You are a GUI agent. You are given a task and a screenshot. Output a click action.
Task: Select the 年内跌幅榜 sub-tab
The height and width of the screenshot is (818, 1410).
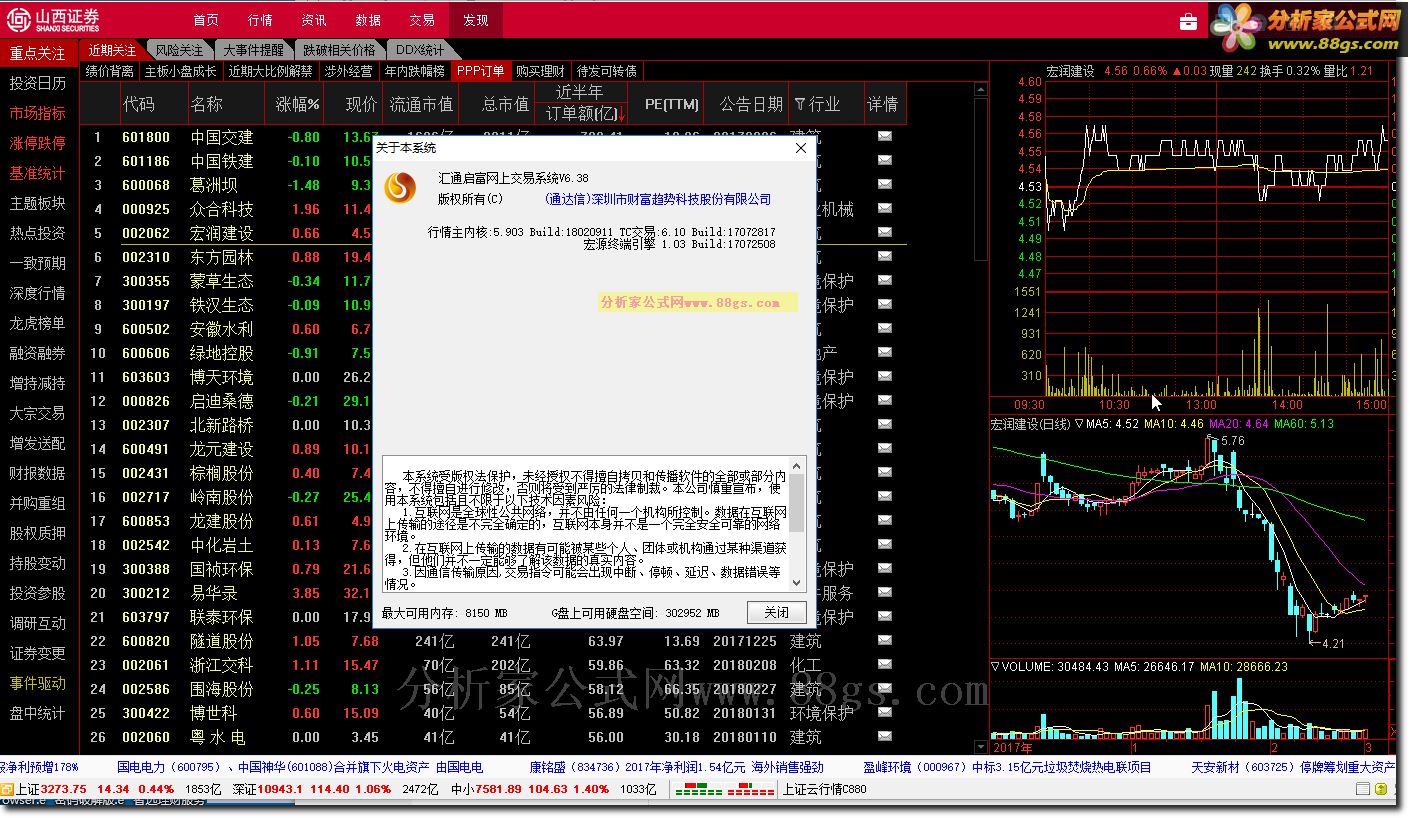(x=414, y=71)
